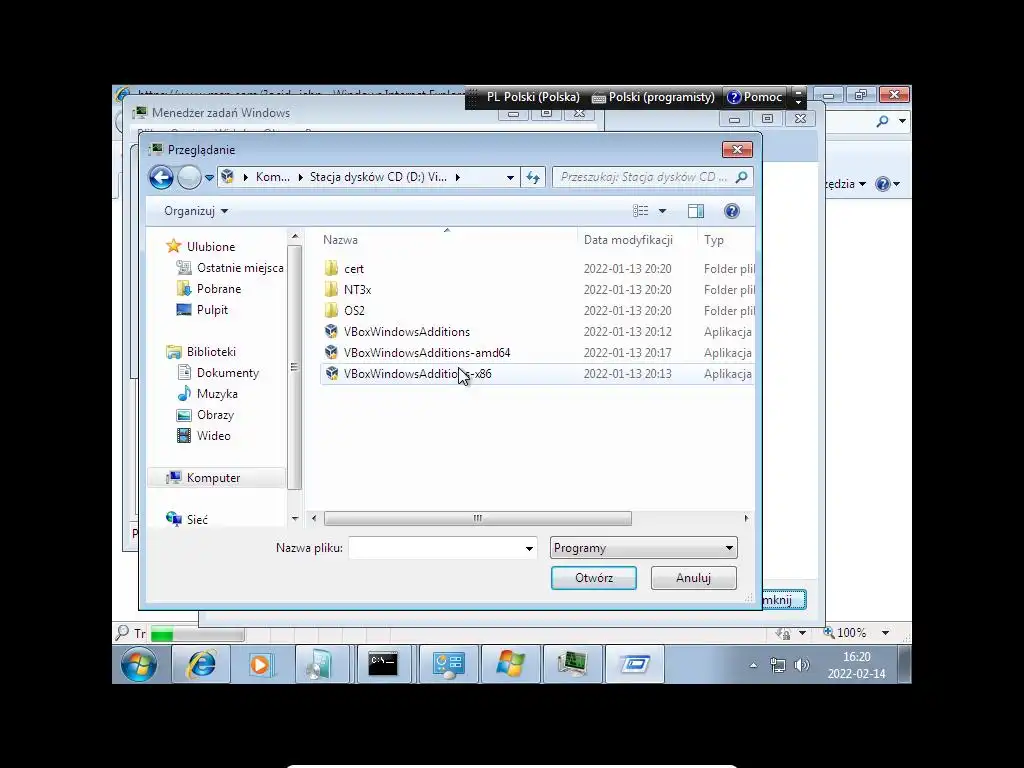Viewport: 1024px width, 768px height.
Task: Open help via the blue question icon
Action: coord(731,211)
